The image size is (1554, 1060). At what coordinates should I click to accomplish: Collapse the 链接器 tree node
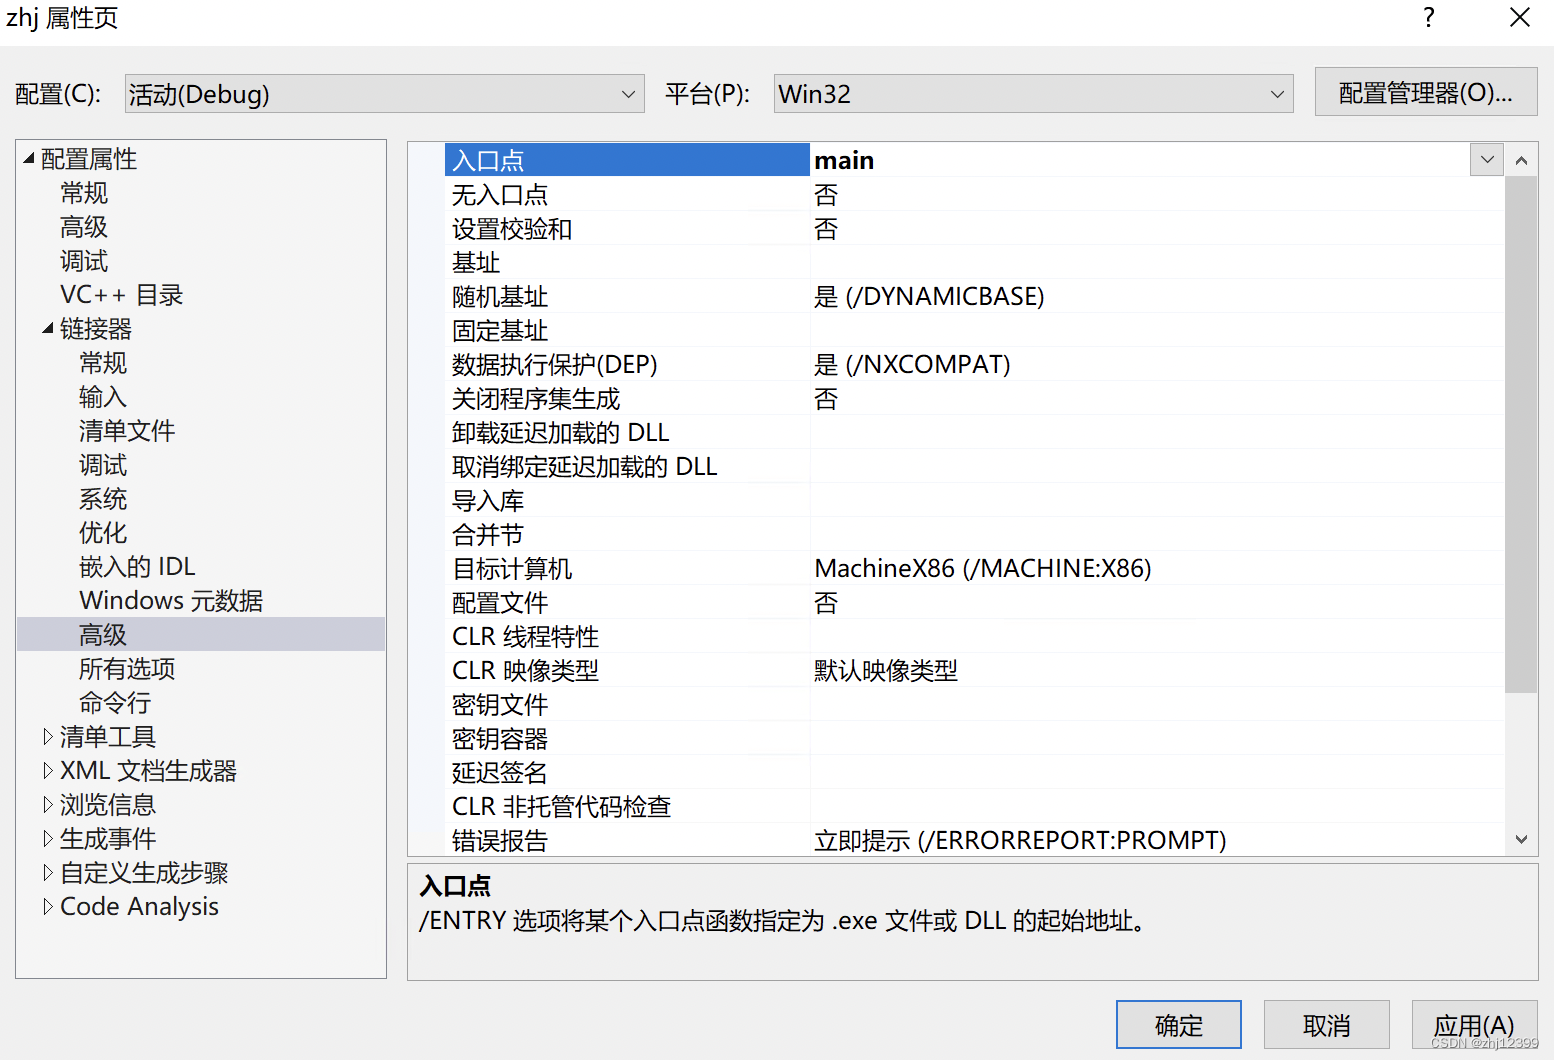48,328
